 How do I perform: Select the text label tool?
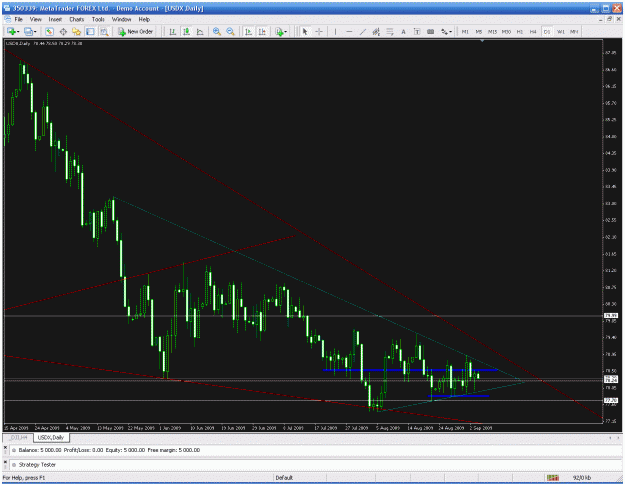pos(417,31)
